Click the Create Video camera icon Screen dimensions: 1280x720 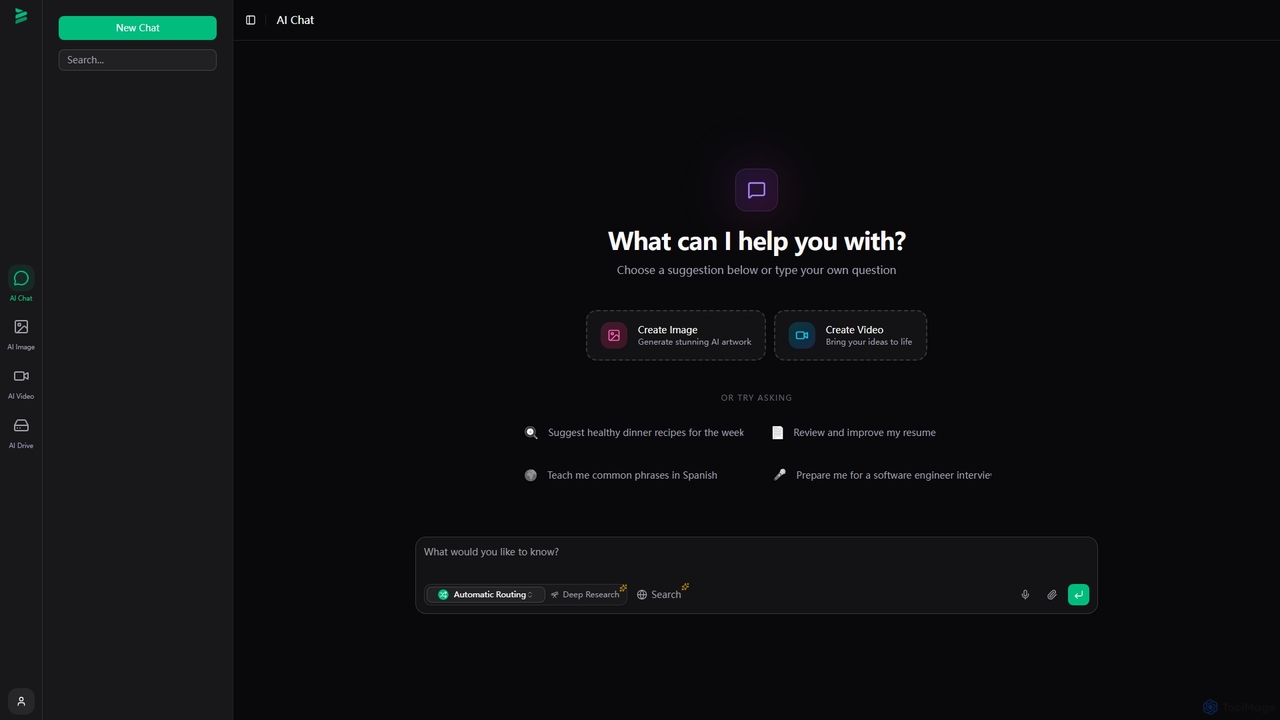tap(802, 335)
